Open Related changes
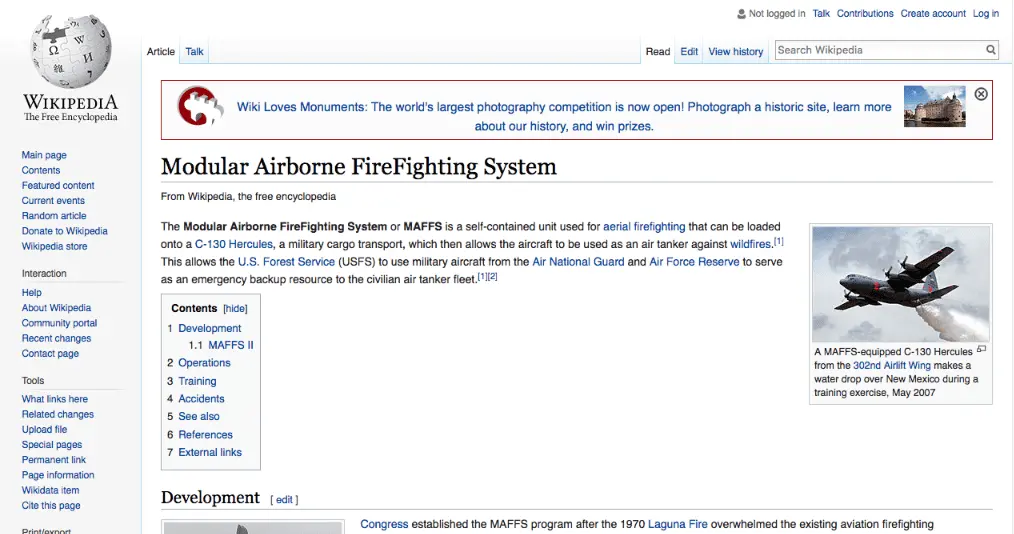Screen dimensions: 1014x534 [x=58, y=414]
